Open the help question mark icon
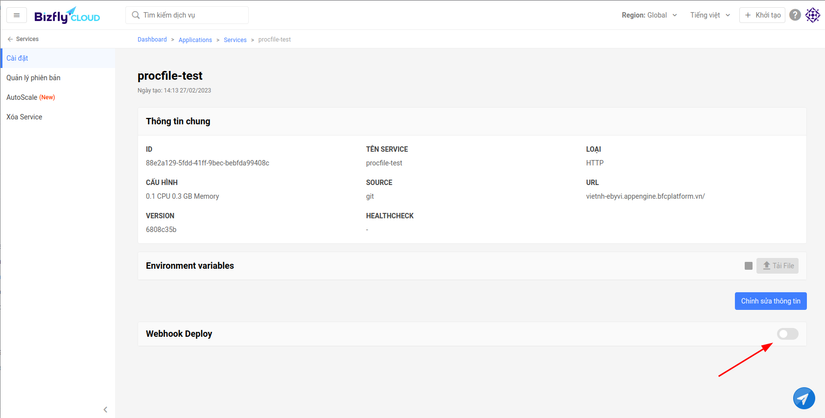The image size is (825, 418). (x=795, y=15)
